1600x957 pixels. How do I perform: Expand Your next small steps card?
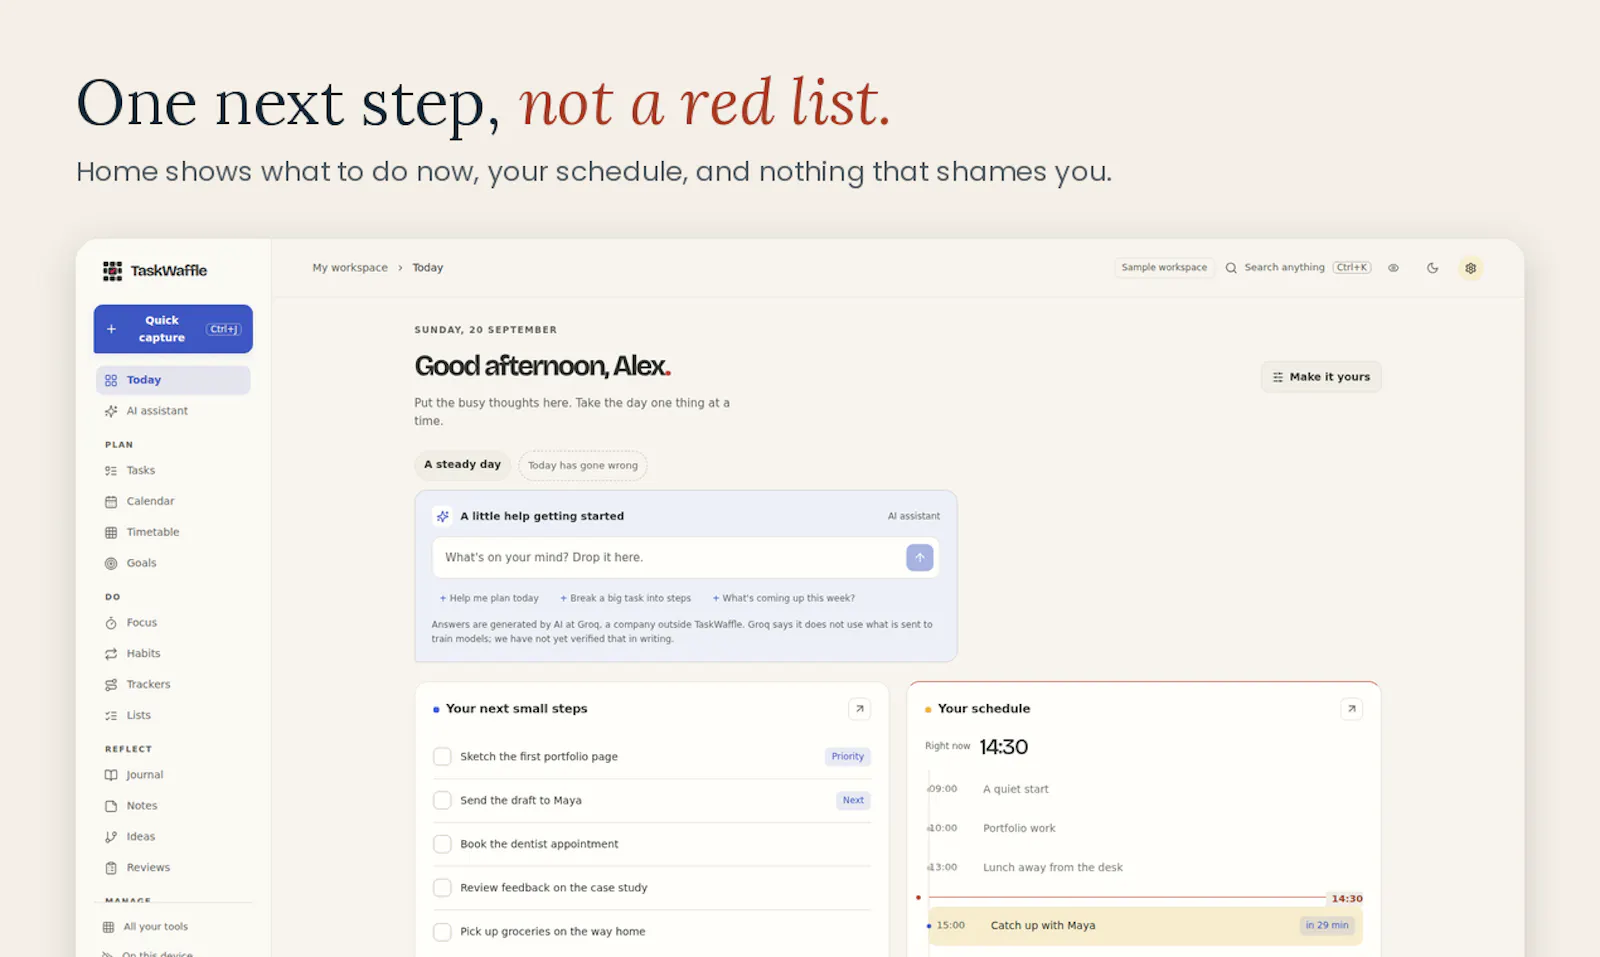pyautogui.click(x=859, y=709)
